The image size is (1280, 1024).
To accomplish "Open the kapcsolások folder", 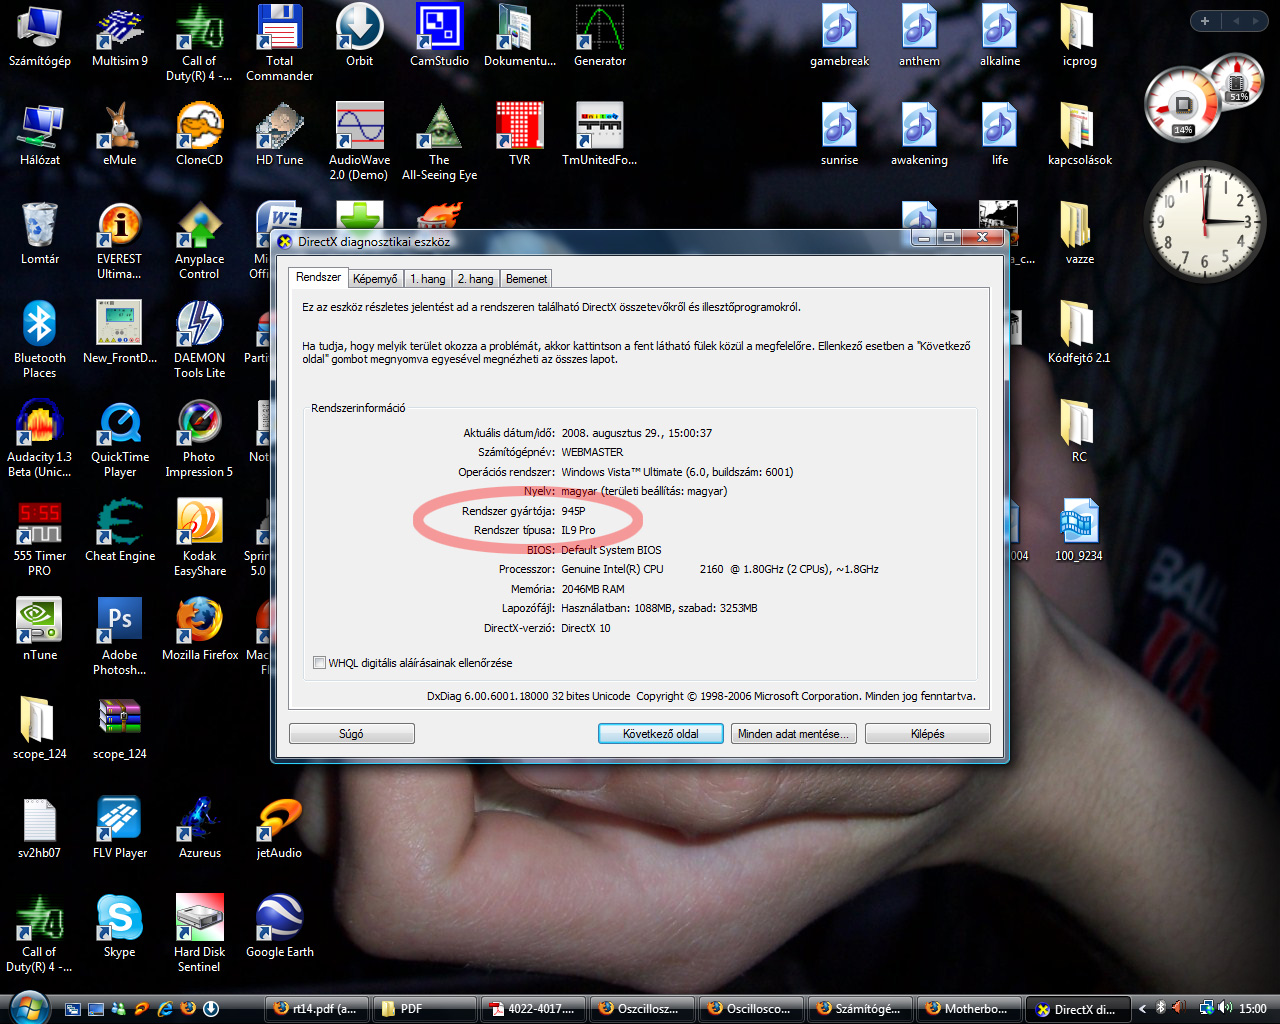I will [x=1080, y=135].
